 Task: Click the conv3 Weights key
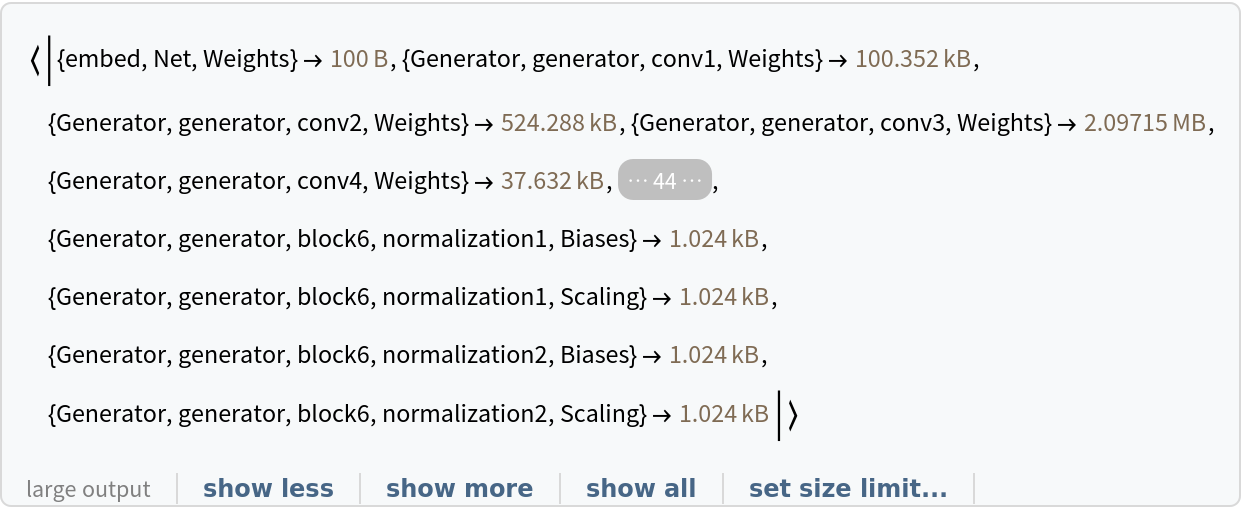(x=842, y=123)
